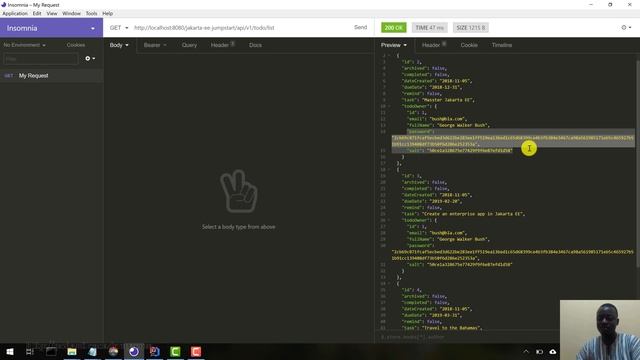Collapse the todoOwner object at line 26
This screenshot has width=640, height=360.
(x=389, y=220)
